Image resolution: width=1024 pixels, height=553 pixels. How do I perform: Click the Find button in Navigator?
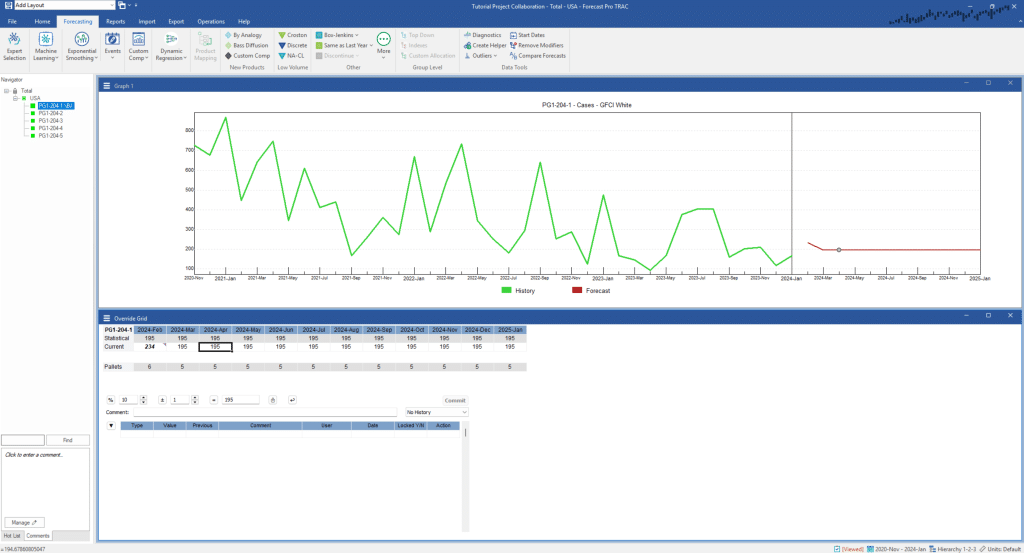pos(68,440)
